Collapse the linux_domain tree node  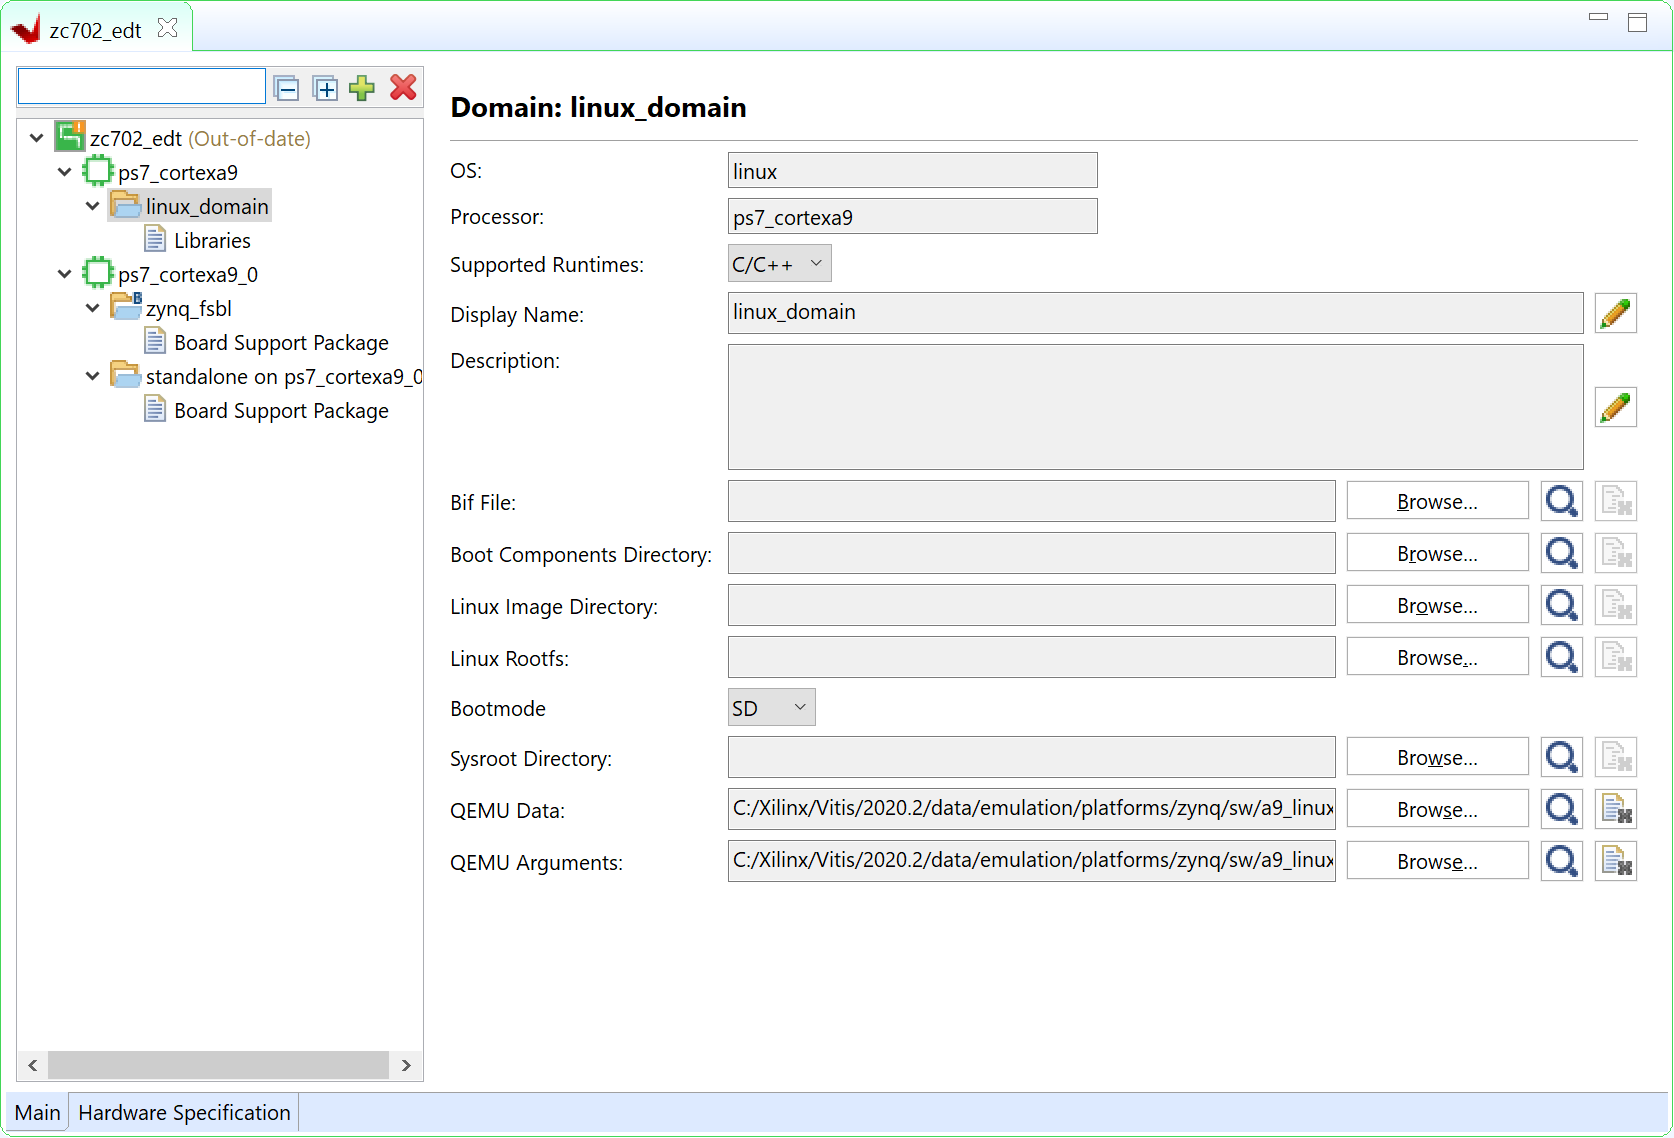tap(93, 206)
